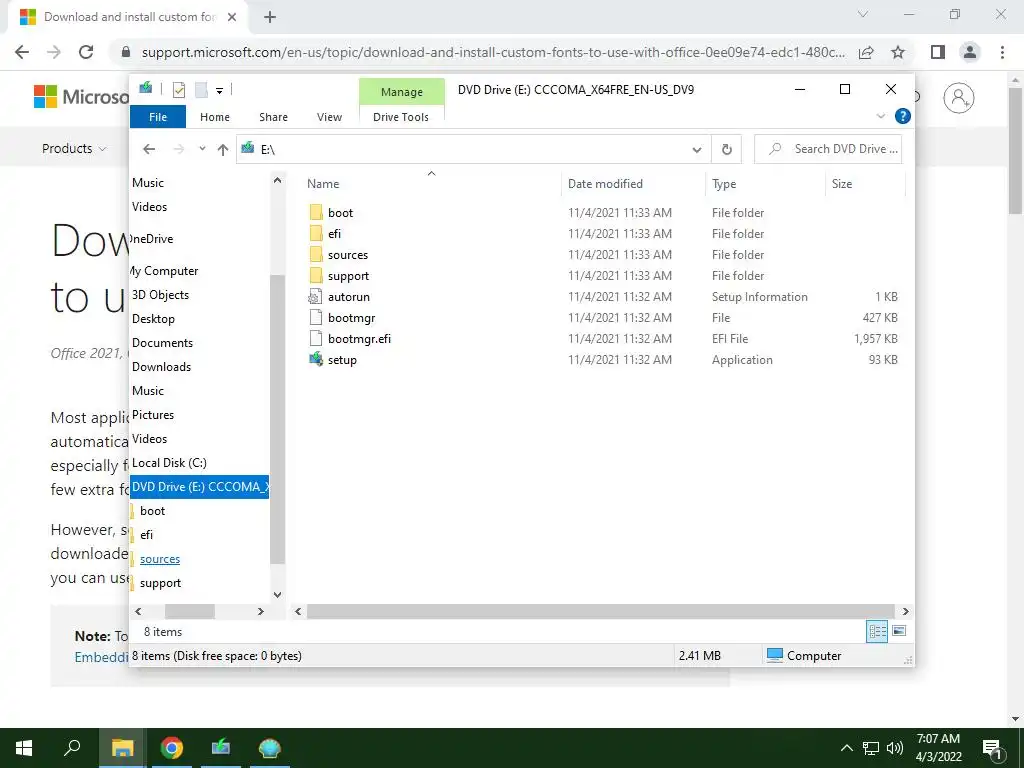Image resolution: width=1024 pixels, height=768 pixels.
Task: Select the efi folder icon in file list
Action: pyautogui.click(x=315, y=233)
